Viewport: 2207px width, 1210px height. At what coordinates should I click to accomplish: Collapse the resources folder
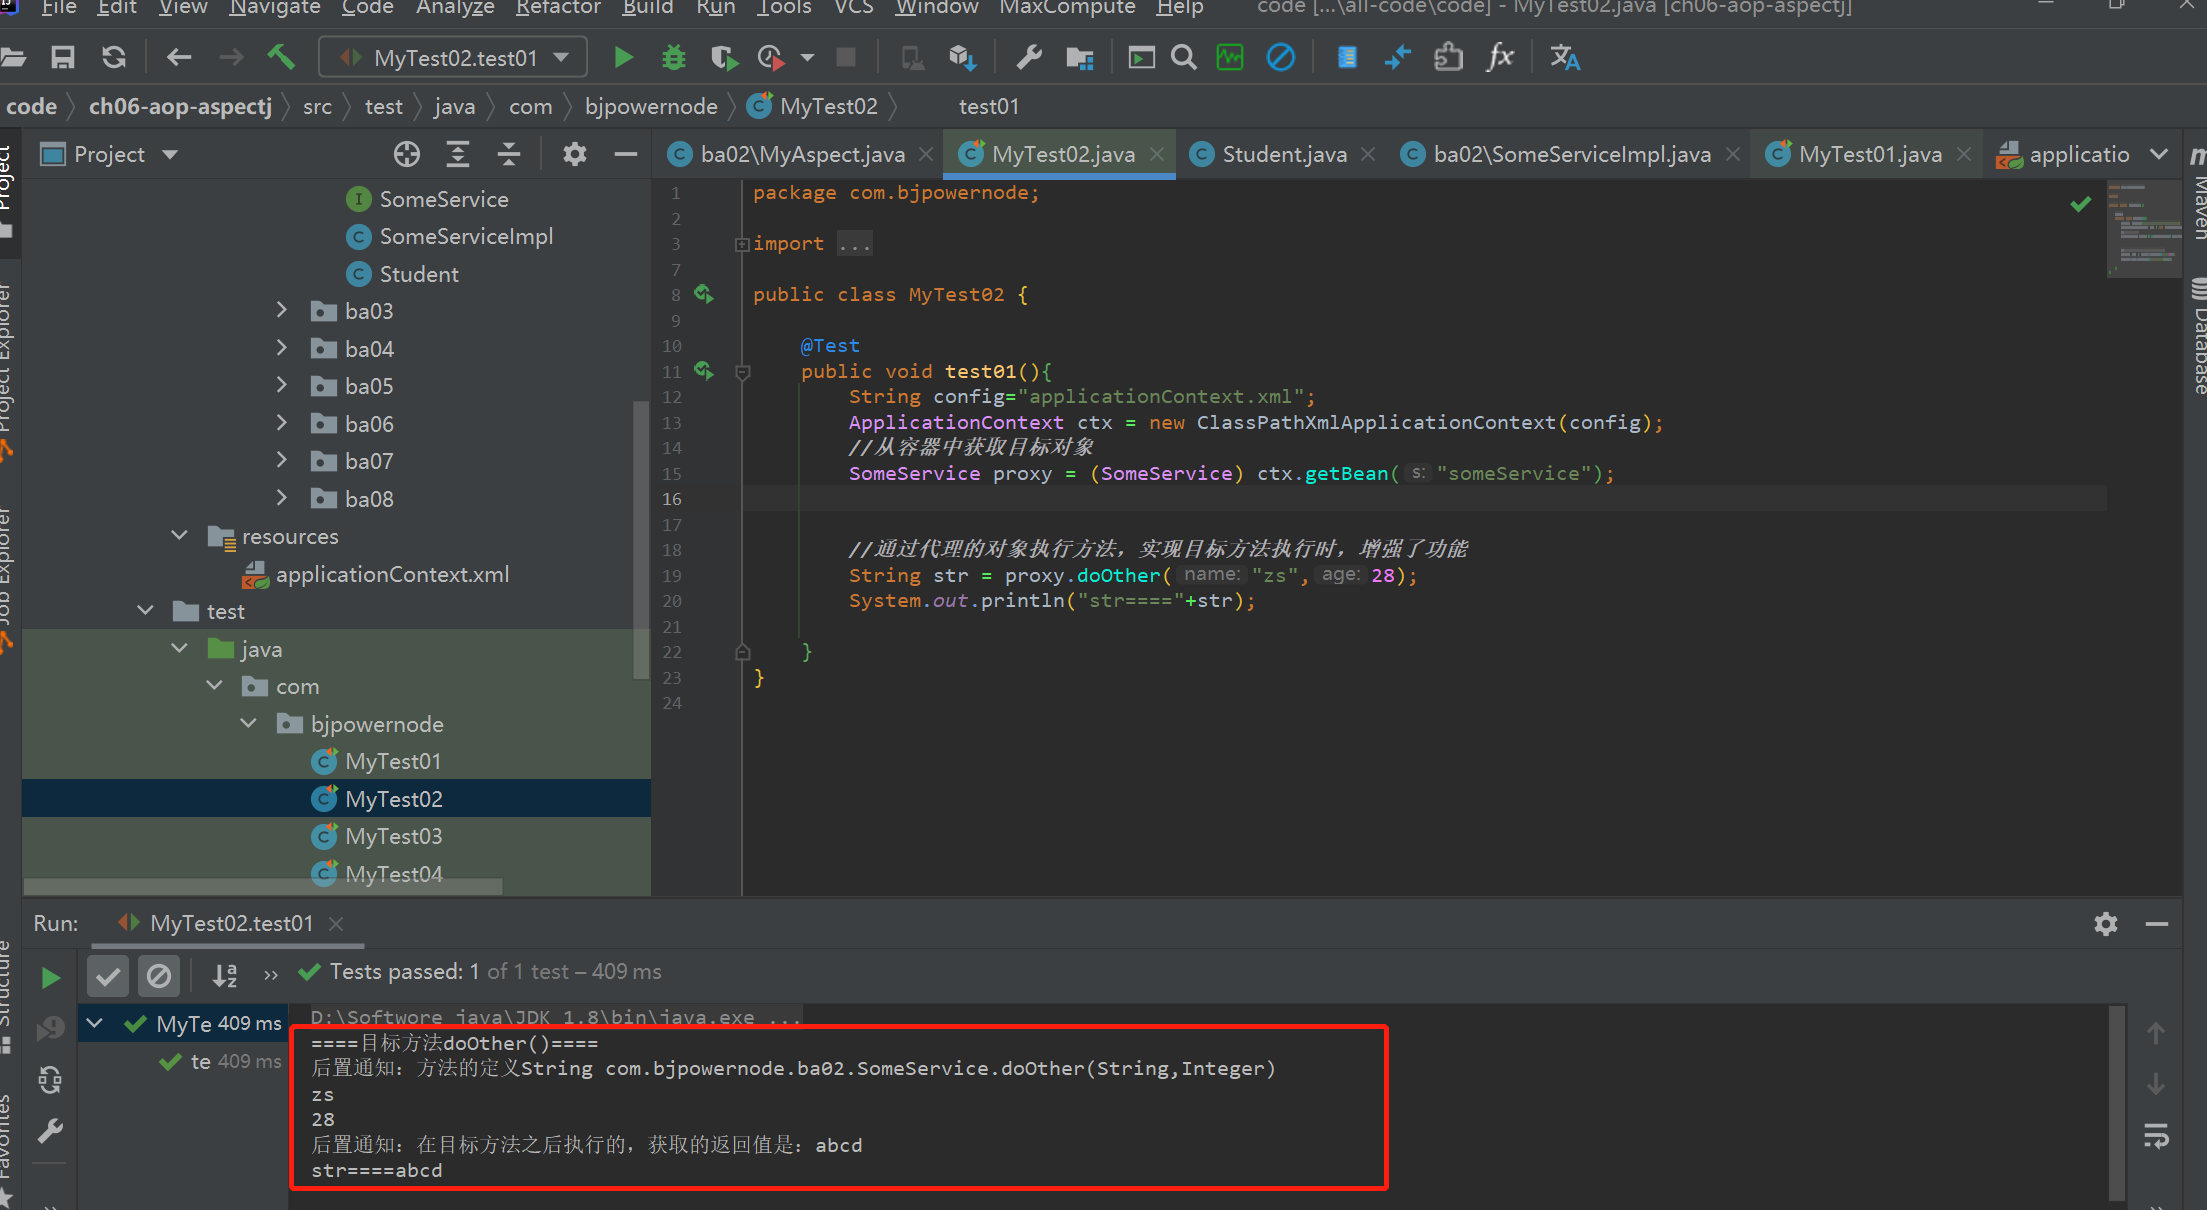click(x=180, y=536)
